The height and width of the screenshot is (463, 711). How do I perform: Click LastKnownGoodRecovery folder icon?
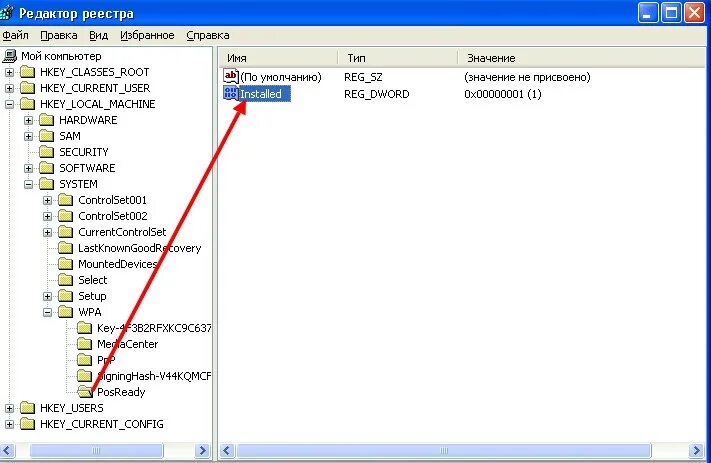click(66, 248)
